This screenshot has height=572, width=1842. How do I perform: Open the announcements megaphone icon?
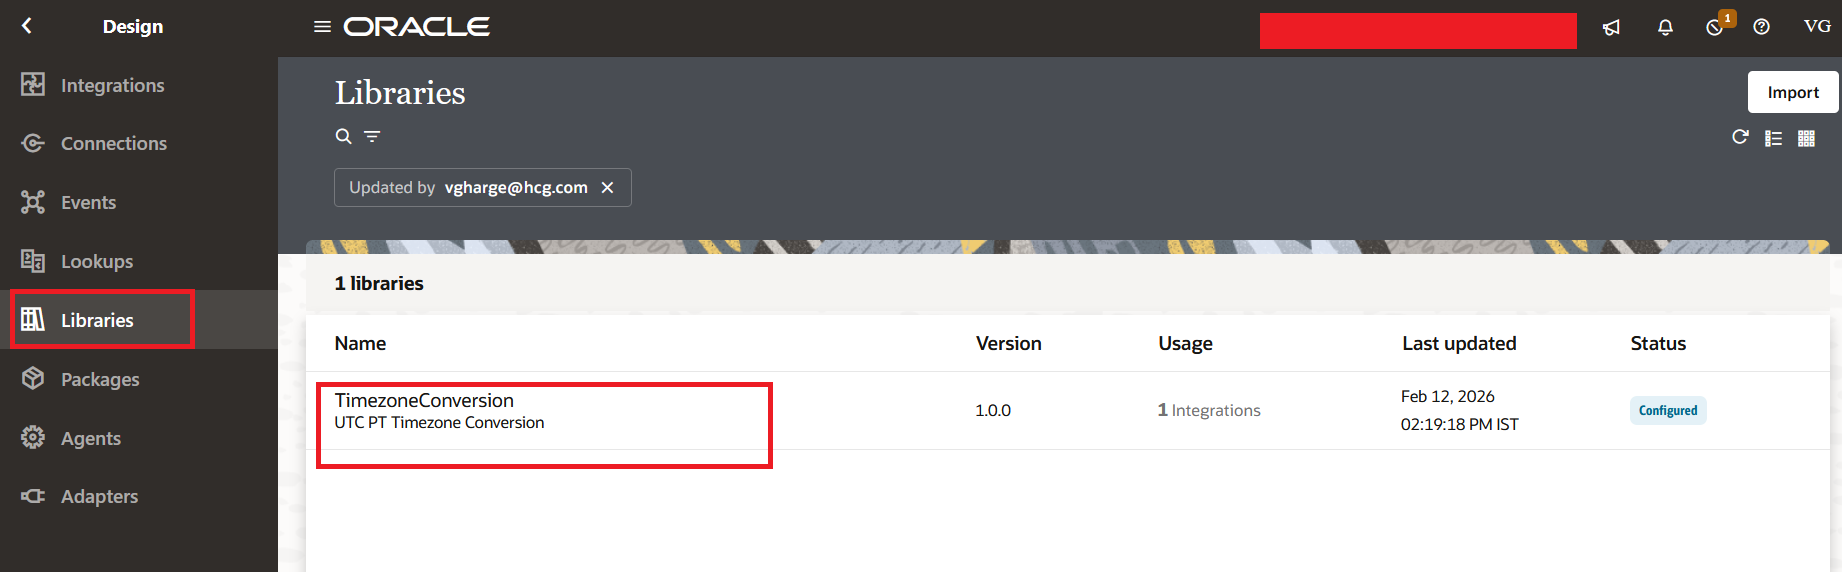(1611, 27)
